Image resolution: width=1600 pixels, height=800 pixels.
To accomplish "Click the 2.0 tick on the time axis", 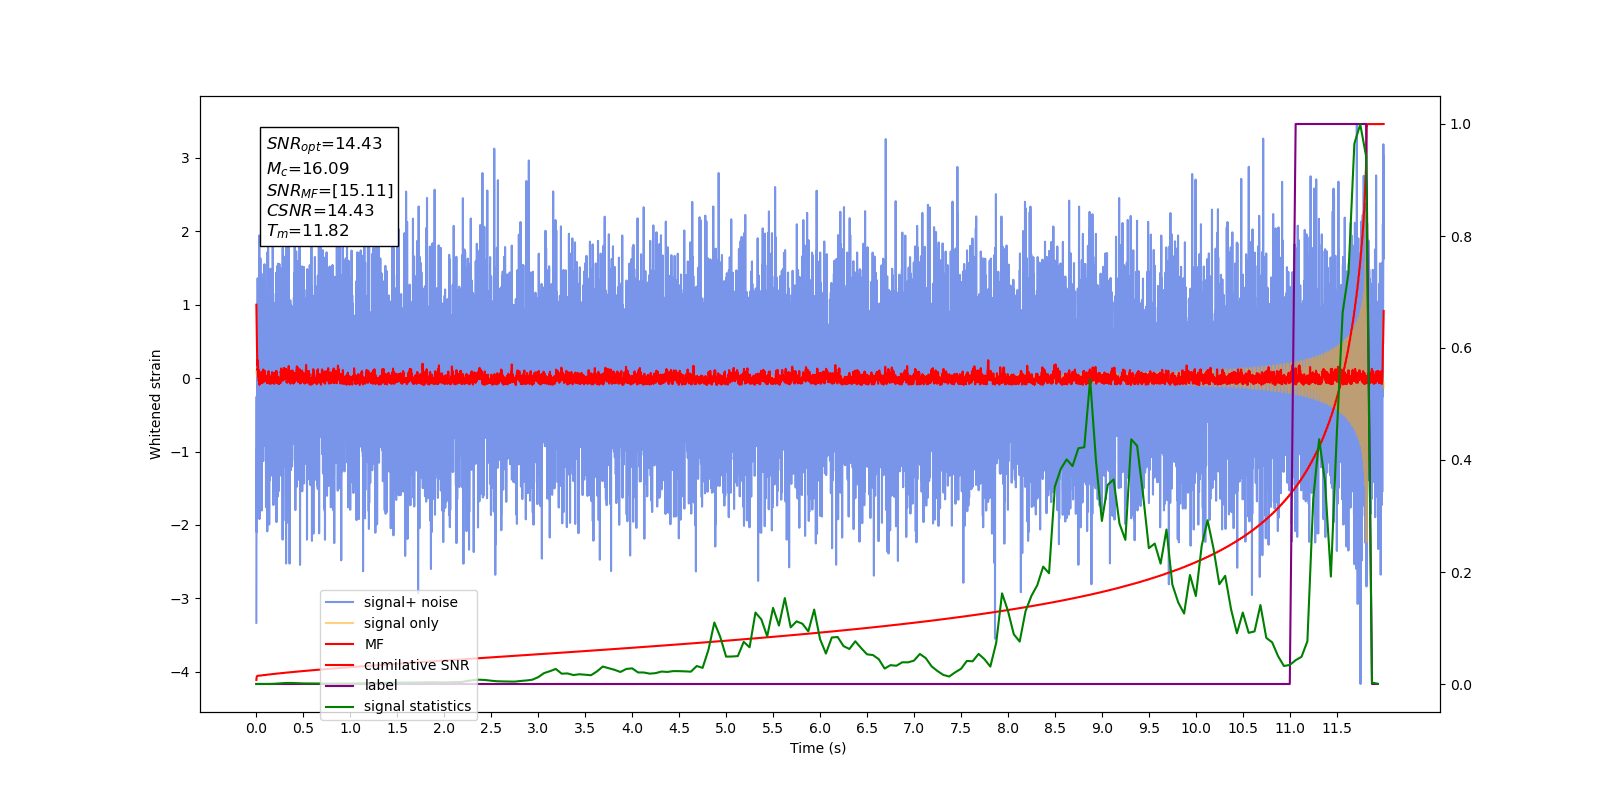I will click(x=444, y=728).
